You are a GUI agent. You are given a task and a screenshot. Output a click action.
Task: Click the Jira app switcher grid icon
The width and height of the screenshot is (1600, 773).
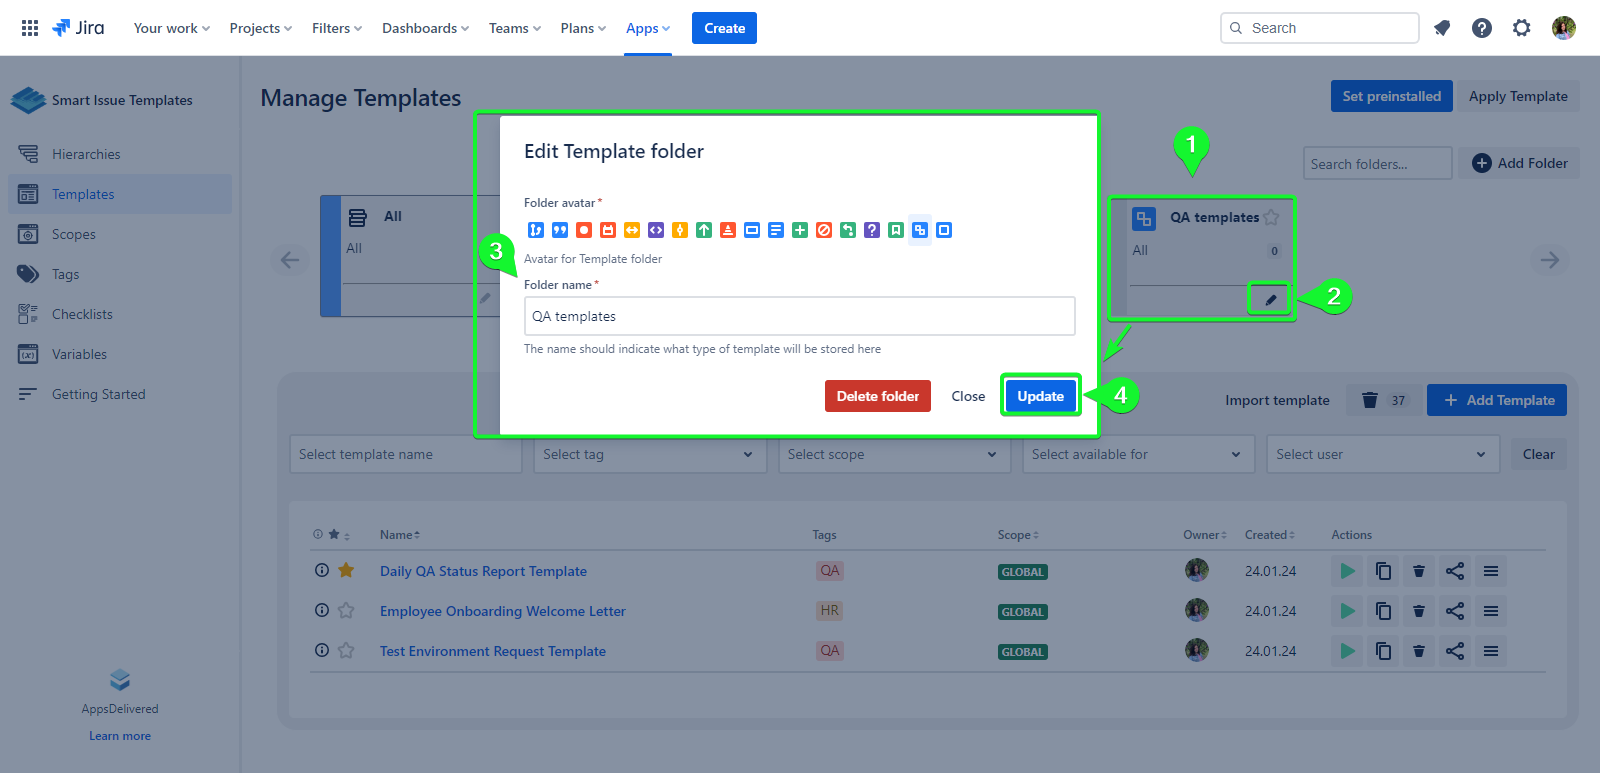[x=30, y=28]
